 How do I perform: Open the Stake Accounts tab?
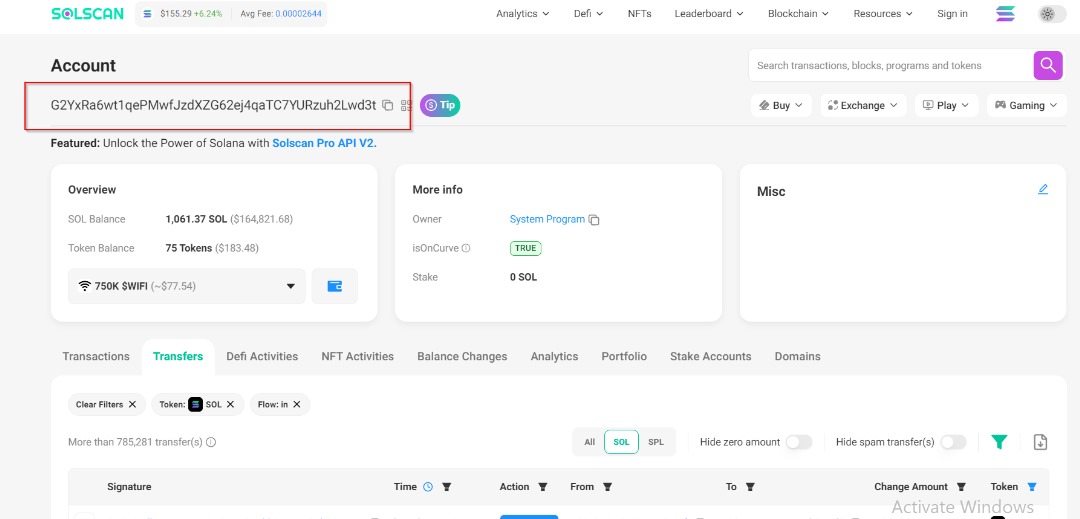coord(711,357)
